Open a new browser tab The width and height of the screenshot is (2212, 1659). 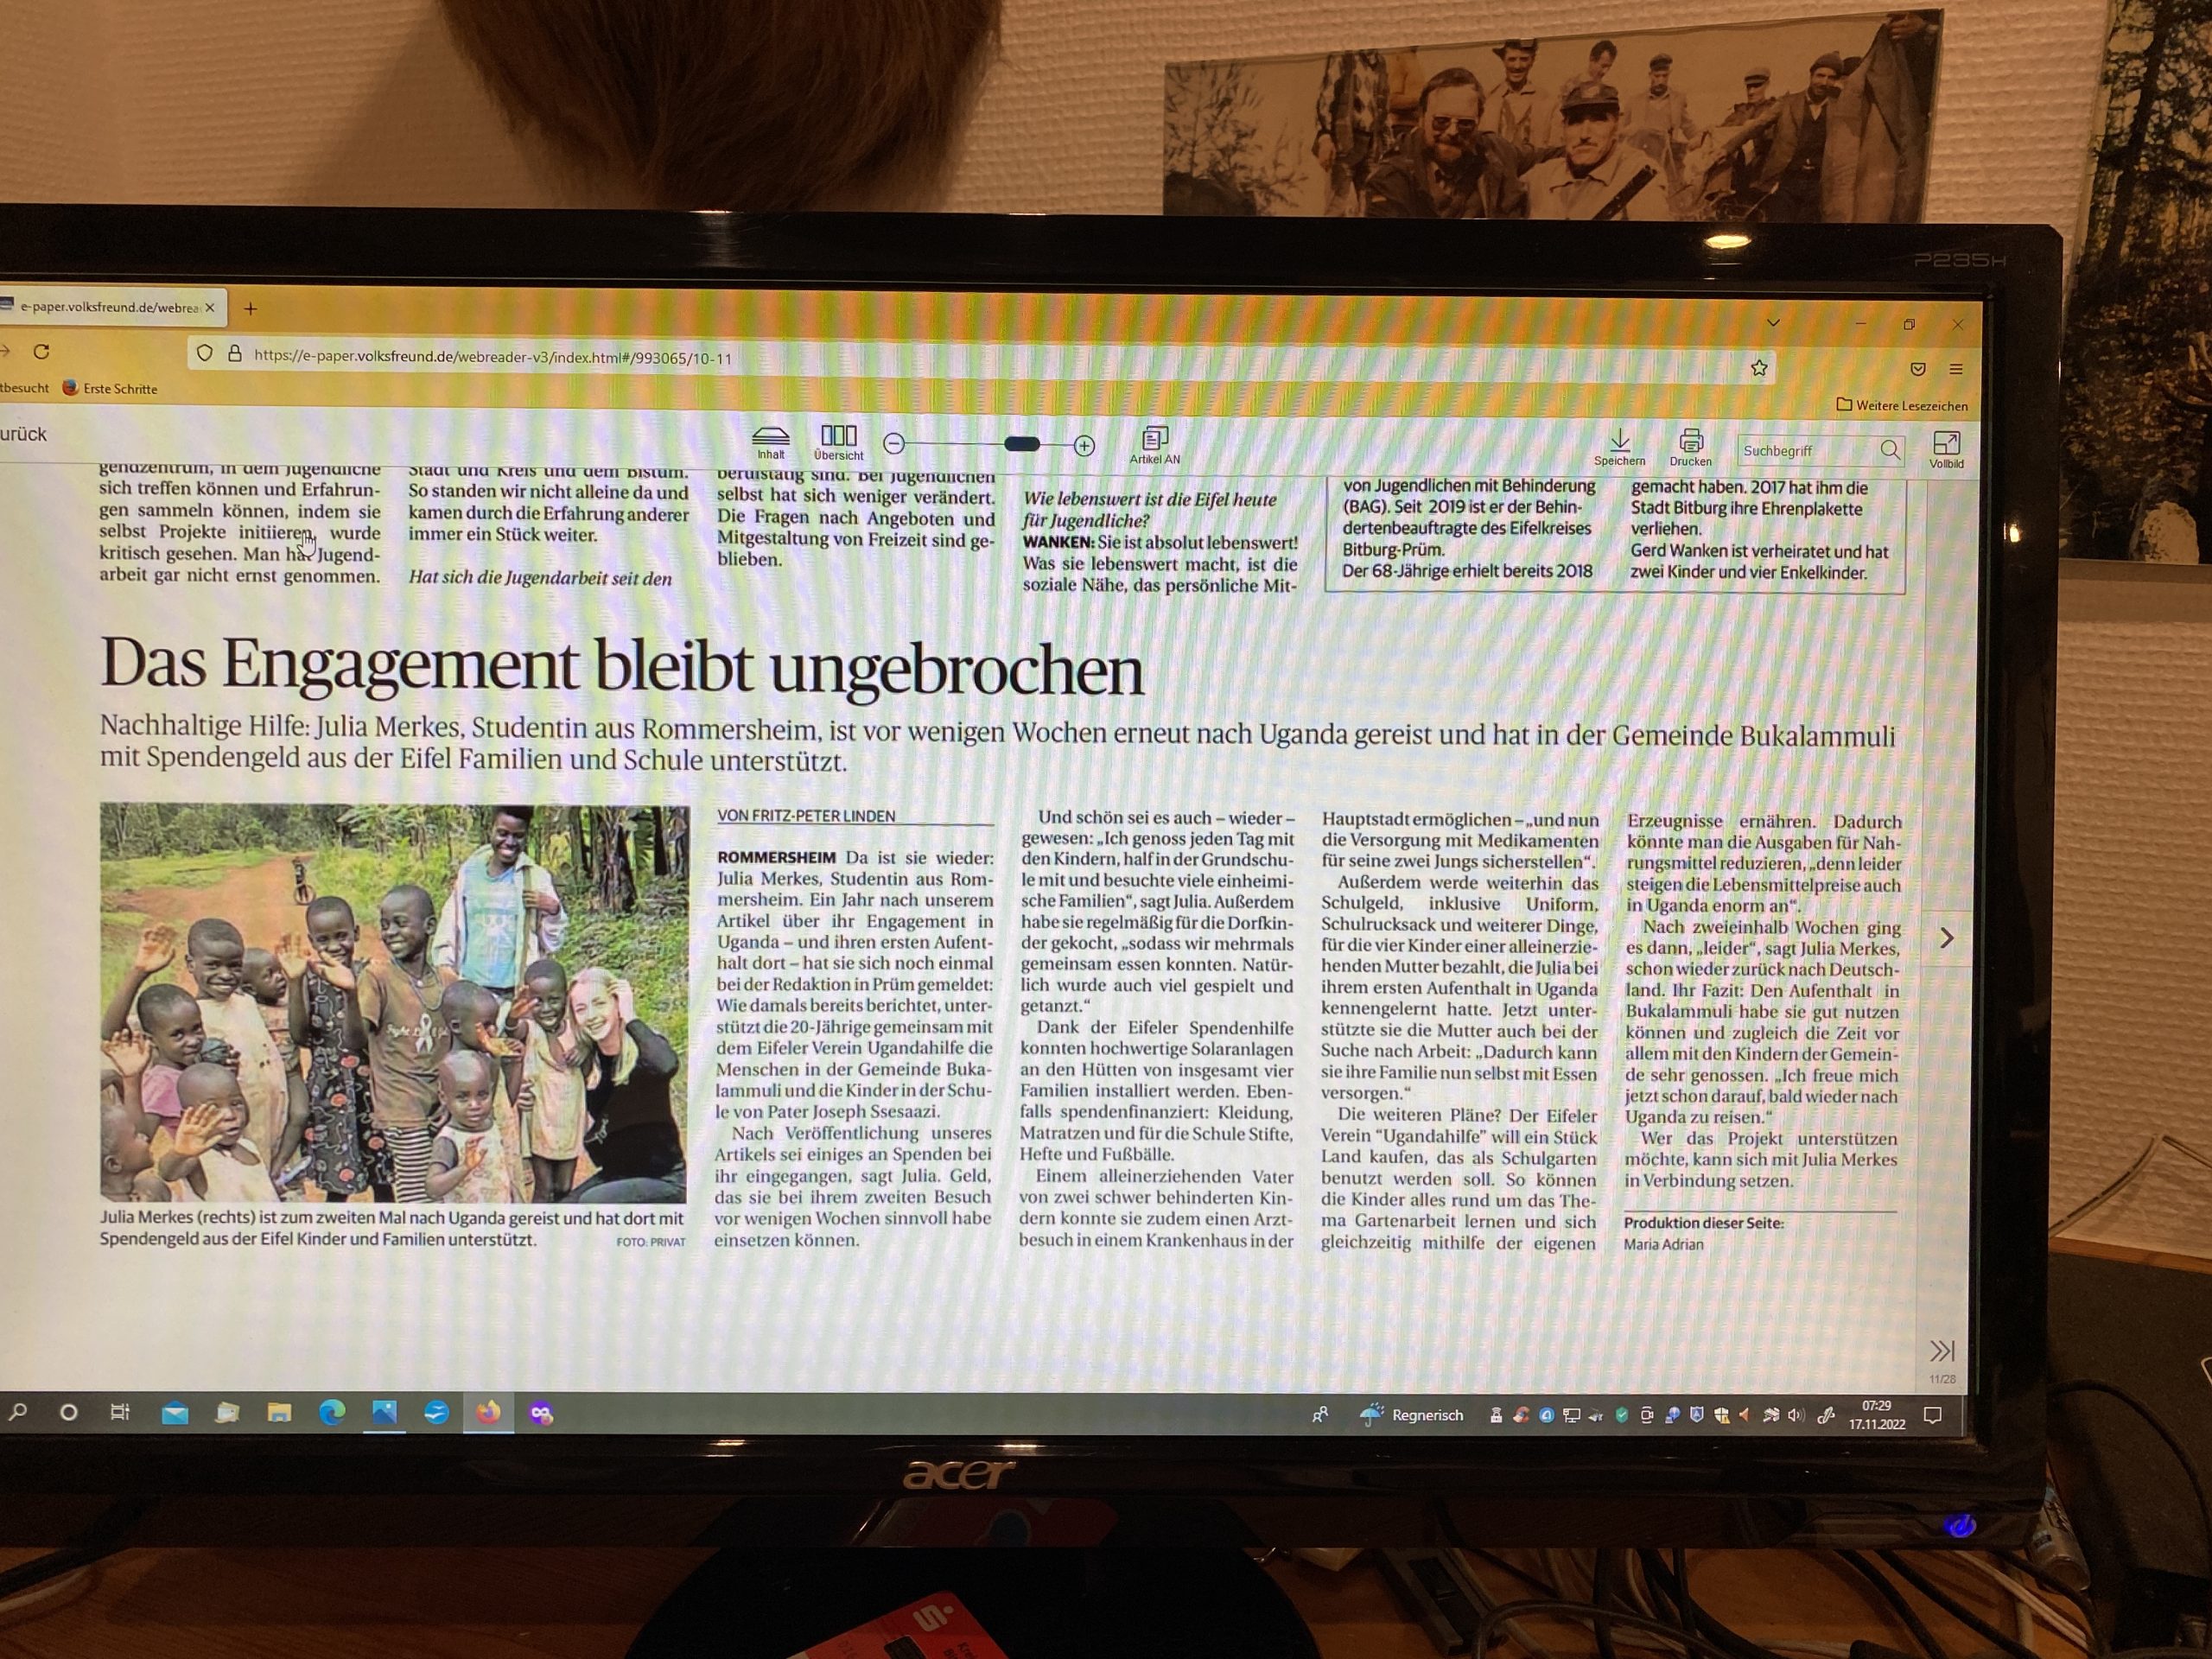click(250, 309)
